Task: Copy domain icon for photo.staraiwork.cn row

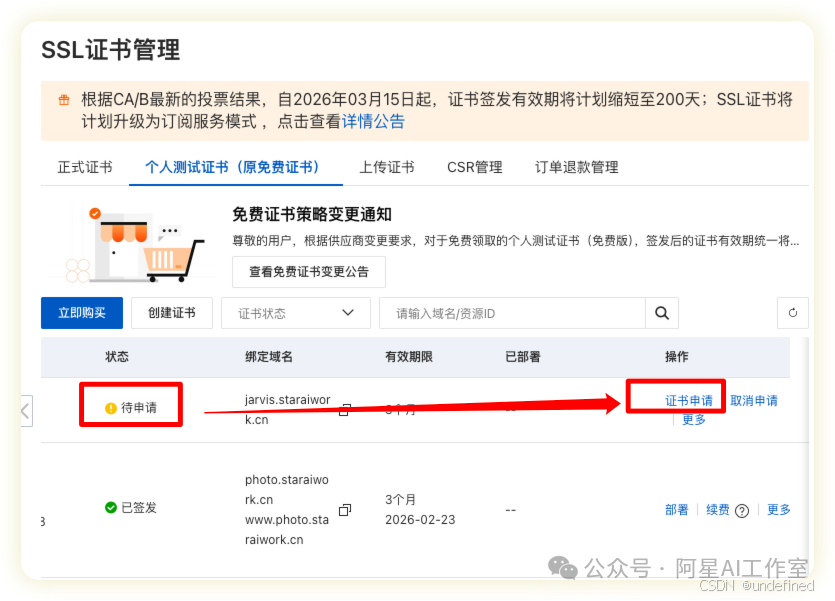Action: 345,510
